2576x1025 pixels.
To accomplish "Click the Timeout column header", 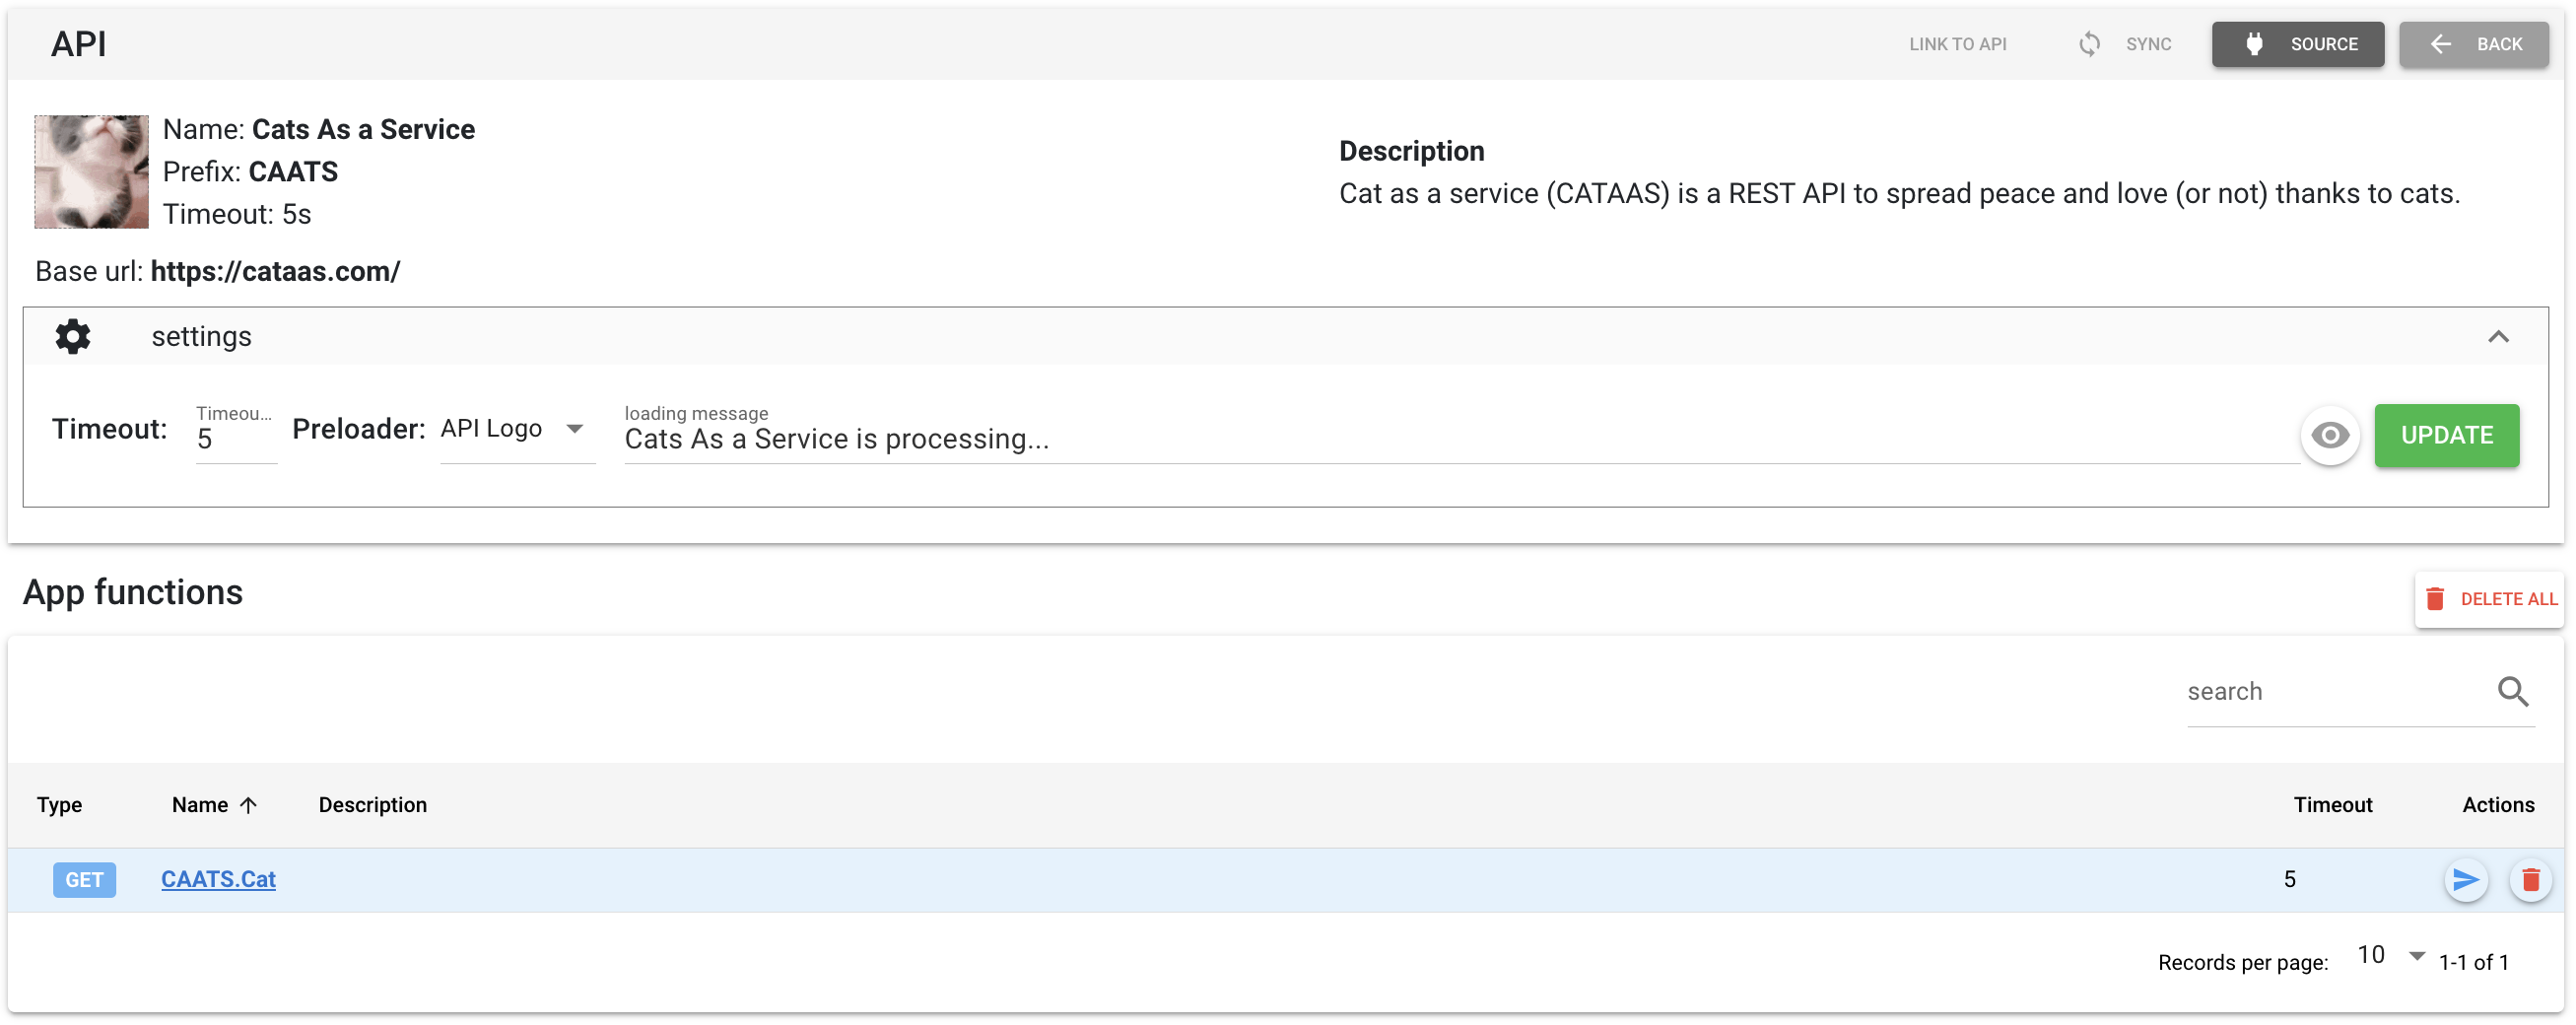I will [2332, 805].
